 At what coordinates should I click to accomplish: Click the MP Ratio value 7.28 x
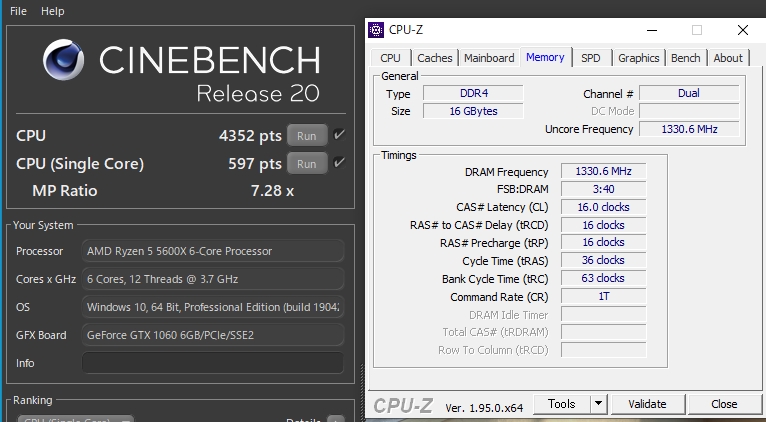pyautogui.click(x=272, y=191)
